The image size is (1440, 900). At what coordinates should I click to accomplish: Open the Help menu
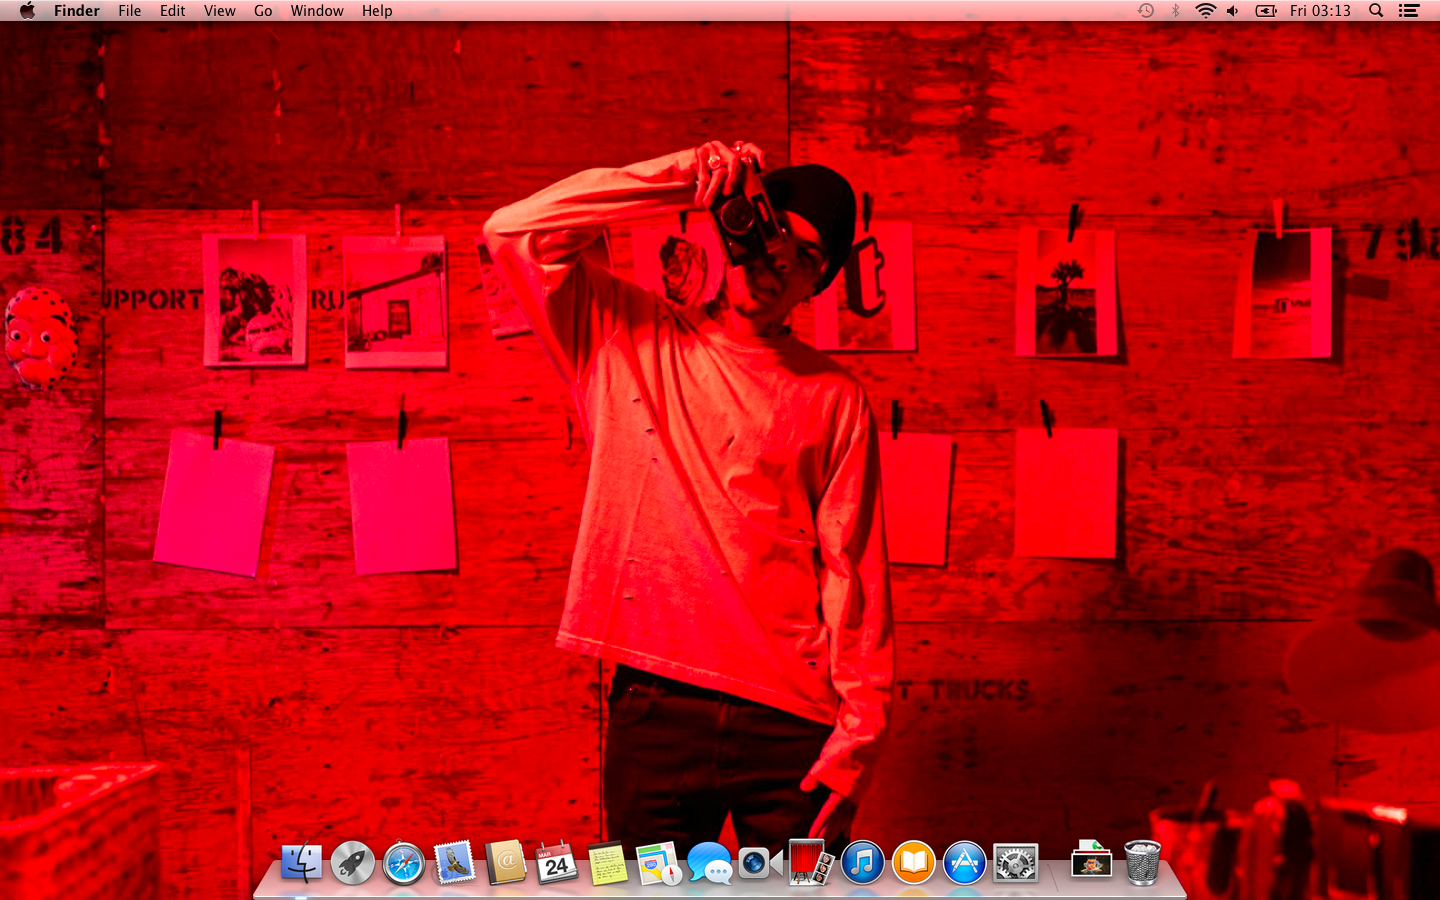[377, 11]
